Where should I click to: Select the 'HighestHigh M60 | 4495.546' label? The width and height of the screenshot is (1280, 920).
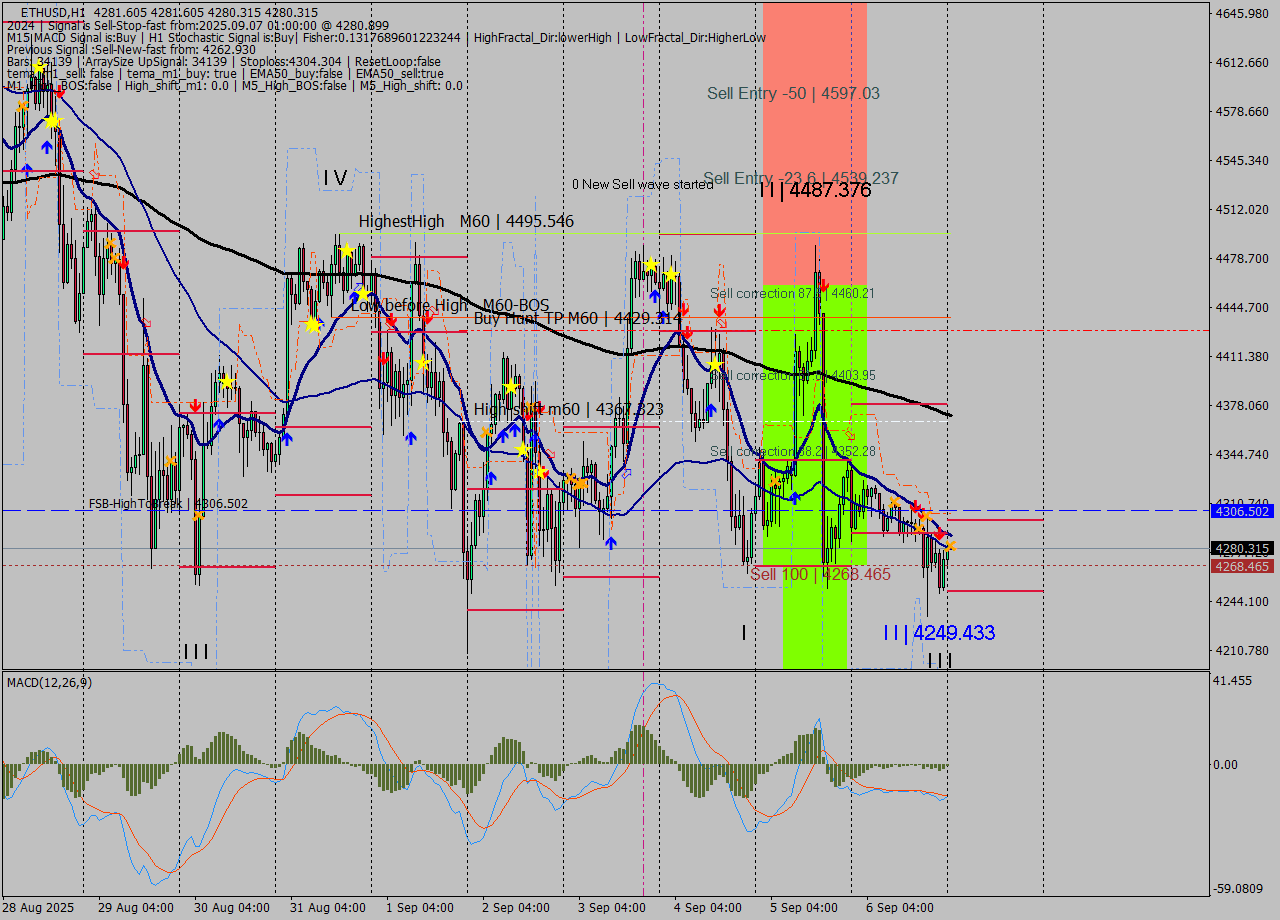(x=466, y=221)
